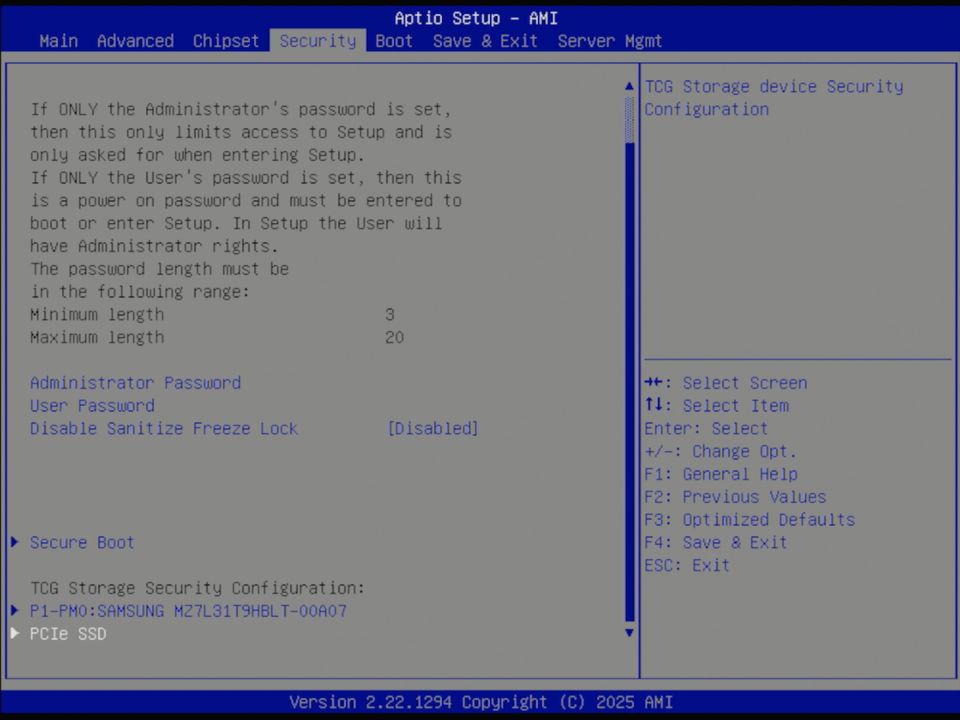
Task: Expand the SAMSUNG MZ7L31T9HBLT drive entry
Action: click(x=188, y=611)
